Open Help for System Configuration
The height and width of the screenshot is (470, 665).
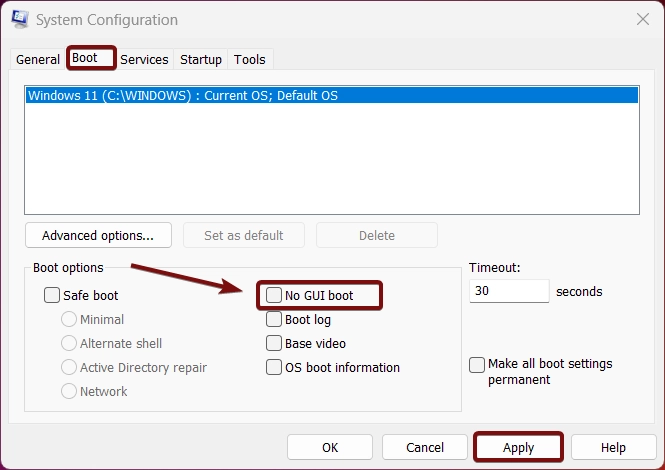[613, 448]
